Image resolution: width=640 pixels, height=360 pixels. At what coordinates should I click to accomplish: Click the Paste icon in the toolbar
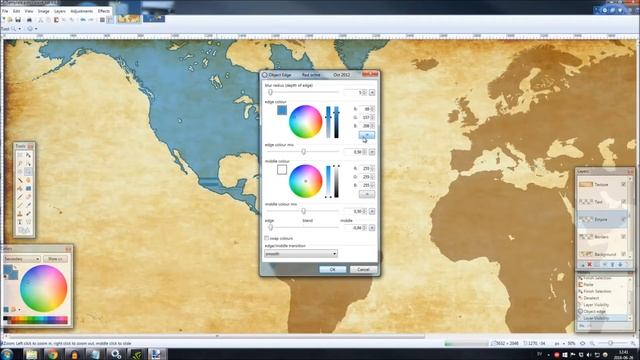pyautogui.click(x=56, y=20)
